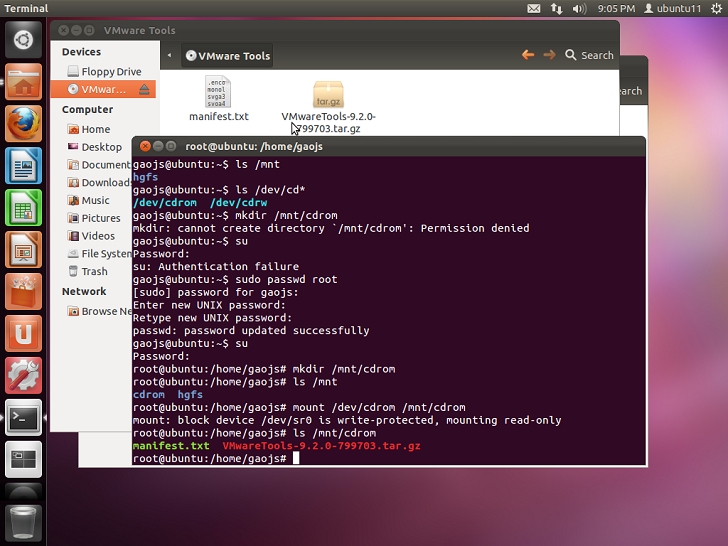Open the 9:05 PM clock calendar
The height and width of the screenshot is (546, 728).
(616, 8)
